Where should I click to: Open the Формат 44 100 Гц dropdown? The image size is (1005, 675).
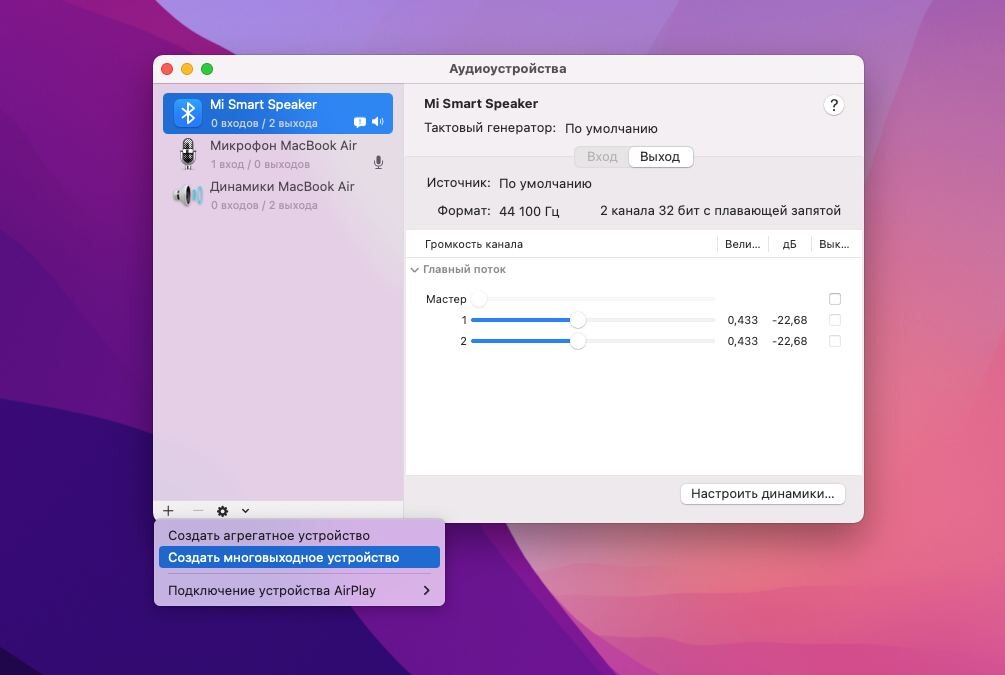point(529,211)
